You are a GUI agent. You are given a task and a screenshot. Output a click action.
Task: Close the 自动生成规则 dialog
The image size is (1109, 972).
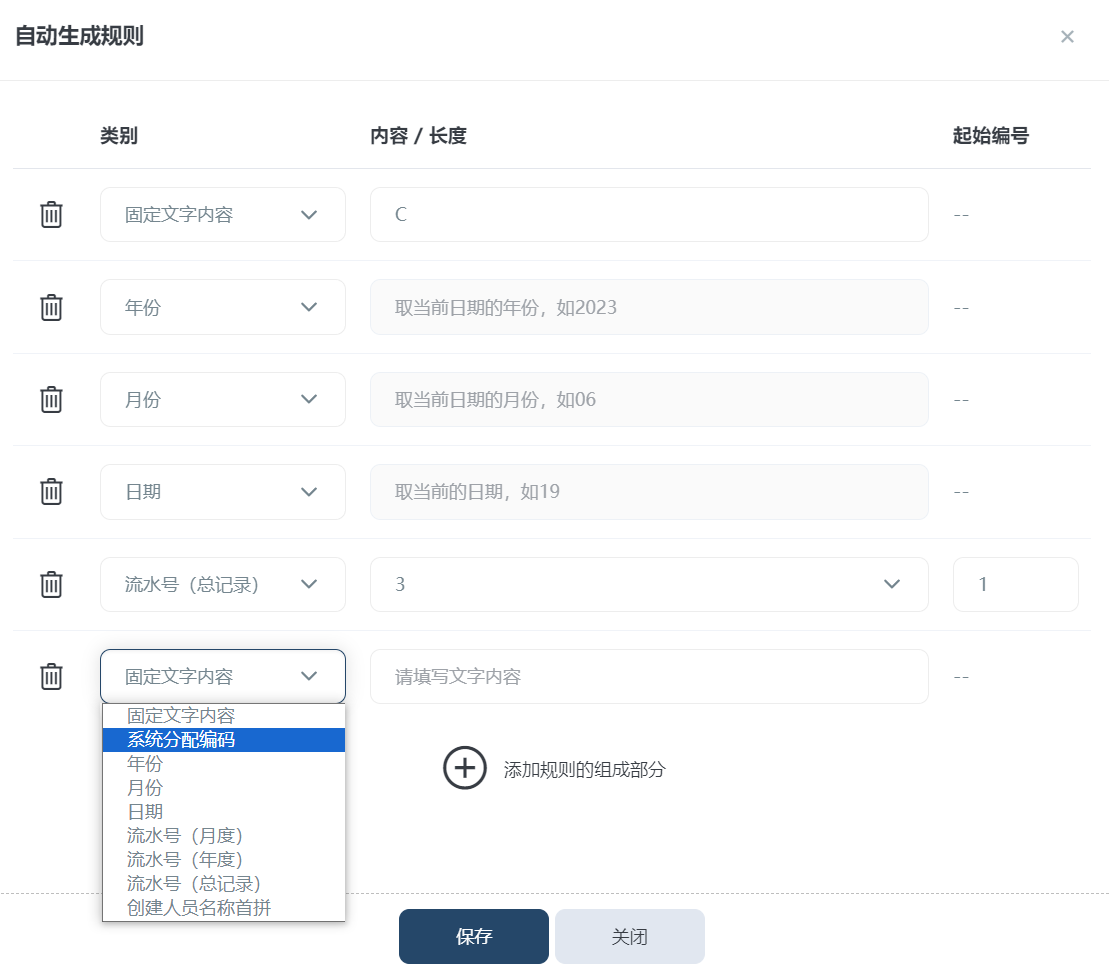pos(1067,36)
